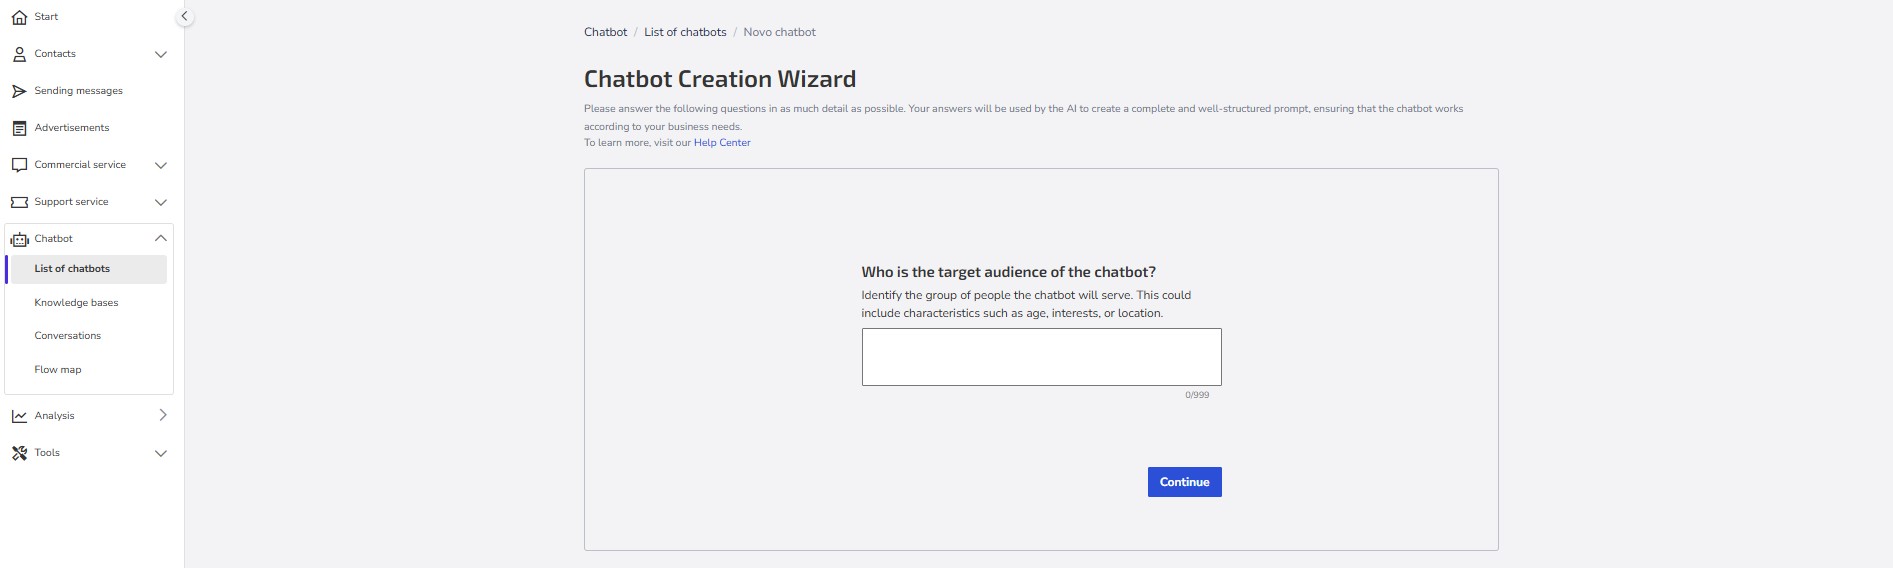Click the Sending messages paper-plane icon

point(19,91)
